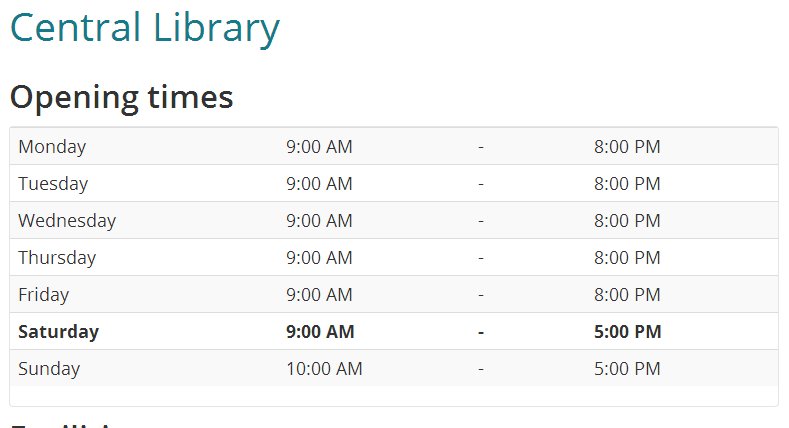The width and height of the screenshot is (789, 428).
Task: Click the Thursday day cell
Action: pyautogui.click(x=57, y=258)
